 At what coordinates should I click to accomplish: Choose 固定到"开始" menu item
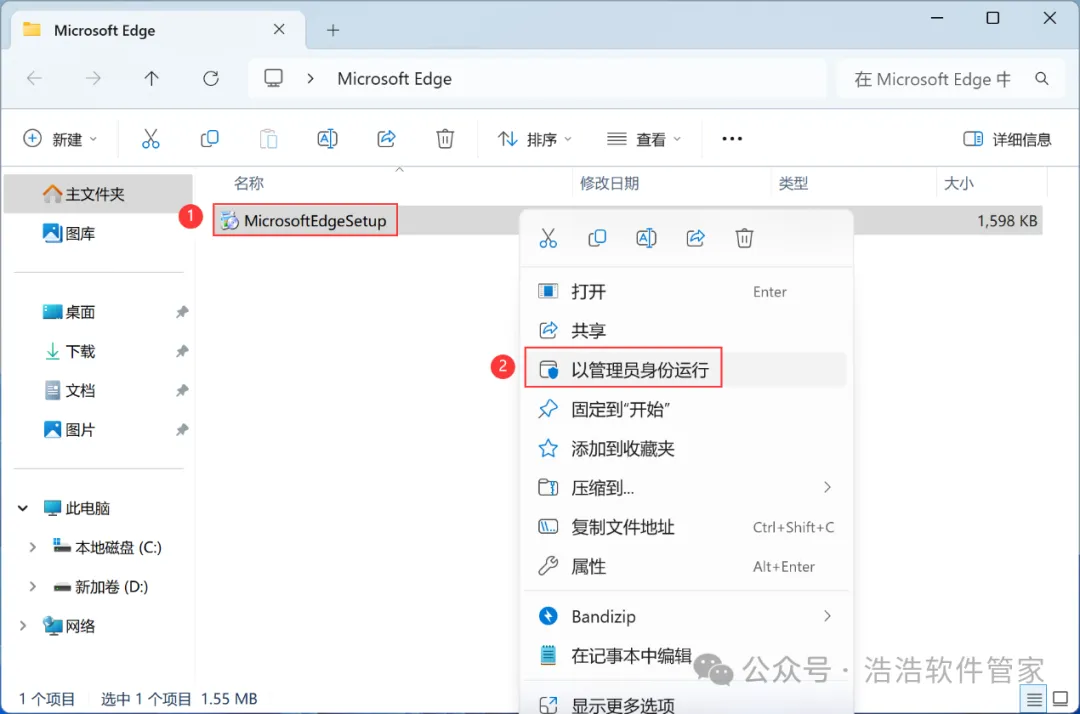click(x=686, y=409)
